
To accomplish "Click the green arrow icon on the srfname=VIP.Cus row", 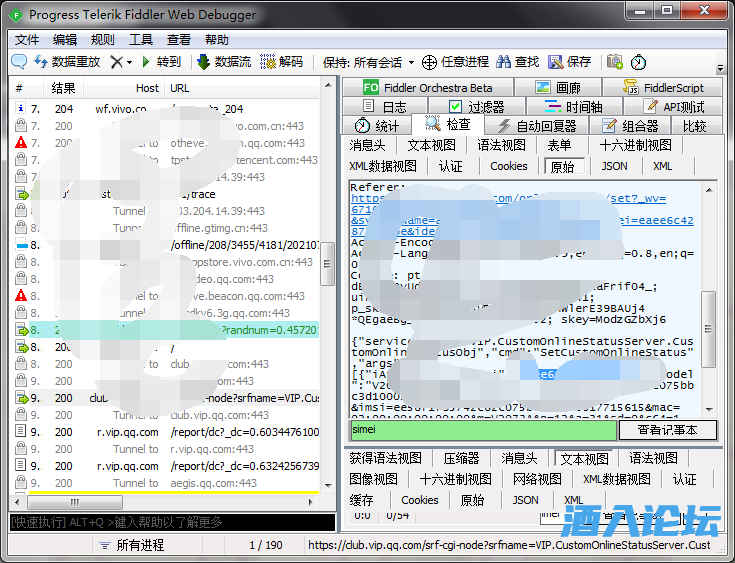I will click(x=22, y=398).
